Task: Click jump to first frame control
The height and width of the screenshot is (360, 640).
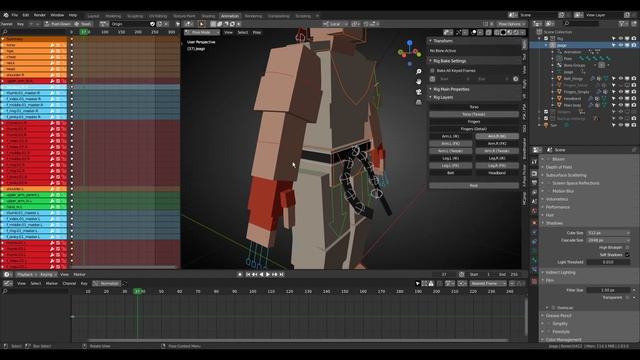Action: (x=248, y=275)
